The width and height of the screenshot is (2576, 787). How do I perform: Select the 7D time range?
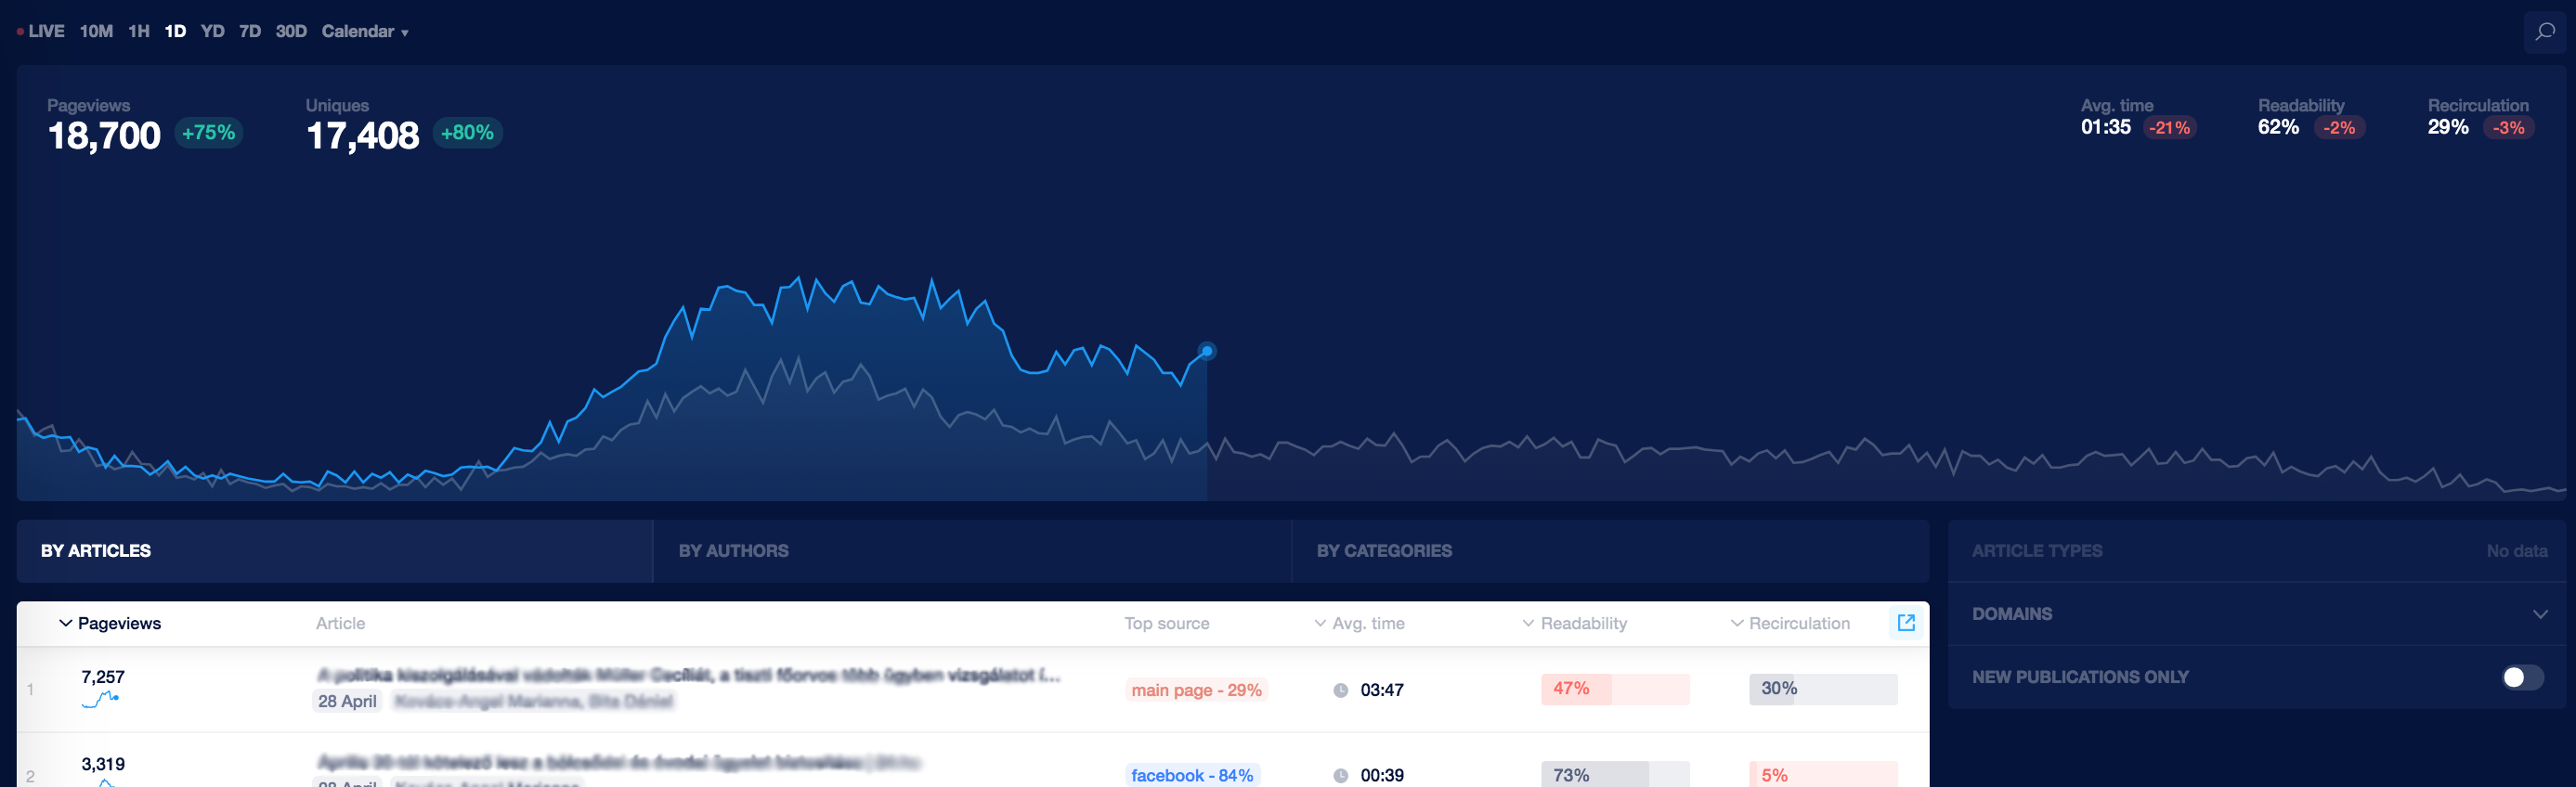pyautogui.click(x=250, y=32)
